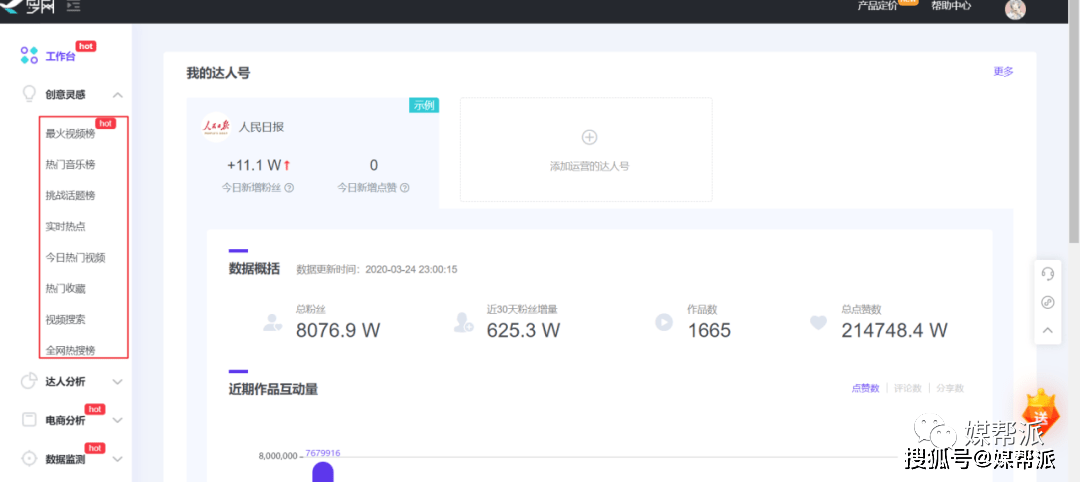Open 今日热门视频 in the sidebar
The width and height of the screenshot is (1080, 482).
coord(75,258)
